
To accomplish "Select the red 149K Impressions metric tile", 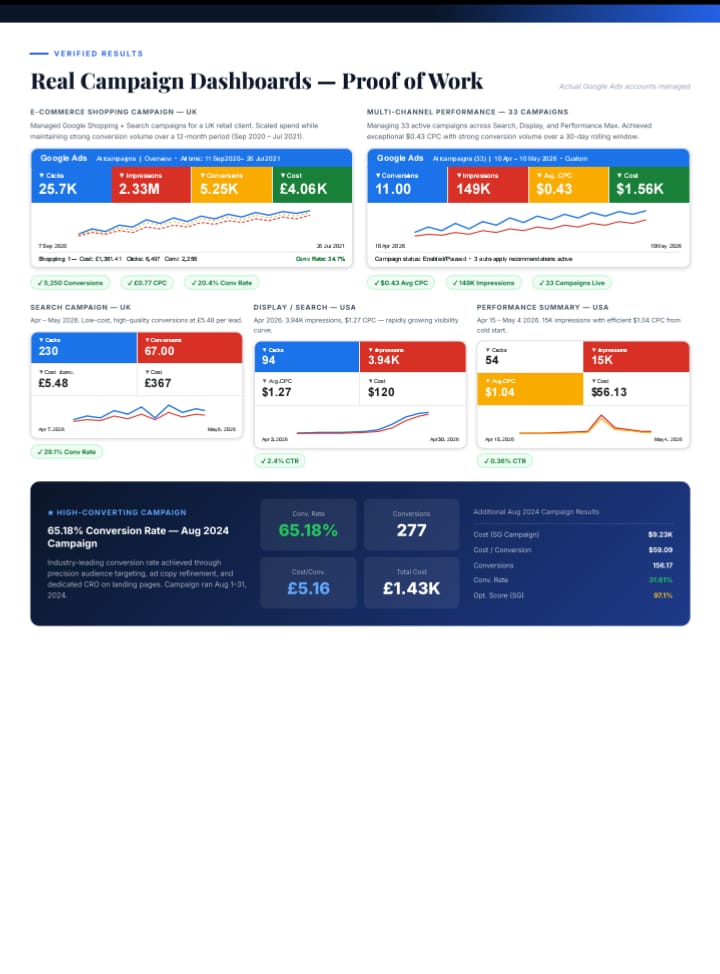I will point(488,184).
